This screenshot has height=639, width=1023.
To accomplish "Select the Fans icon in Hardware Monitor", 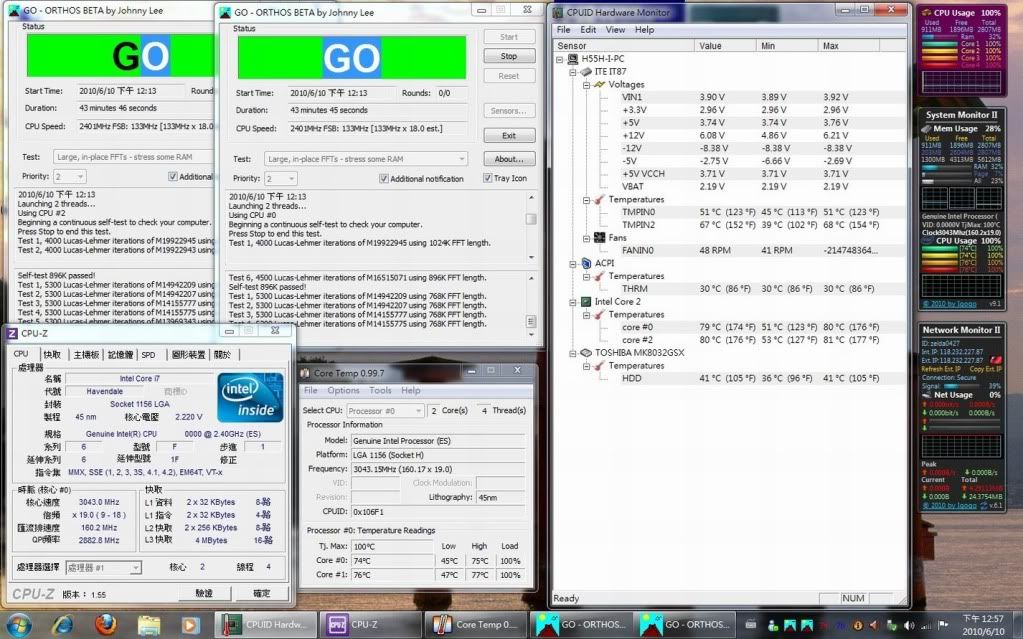I will click(599, 237).
